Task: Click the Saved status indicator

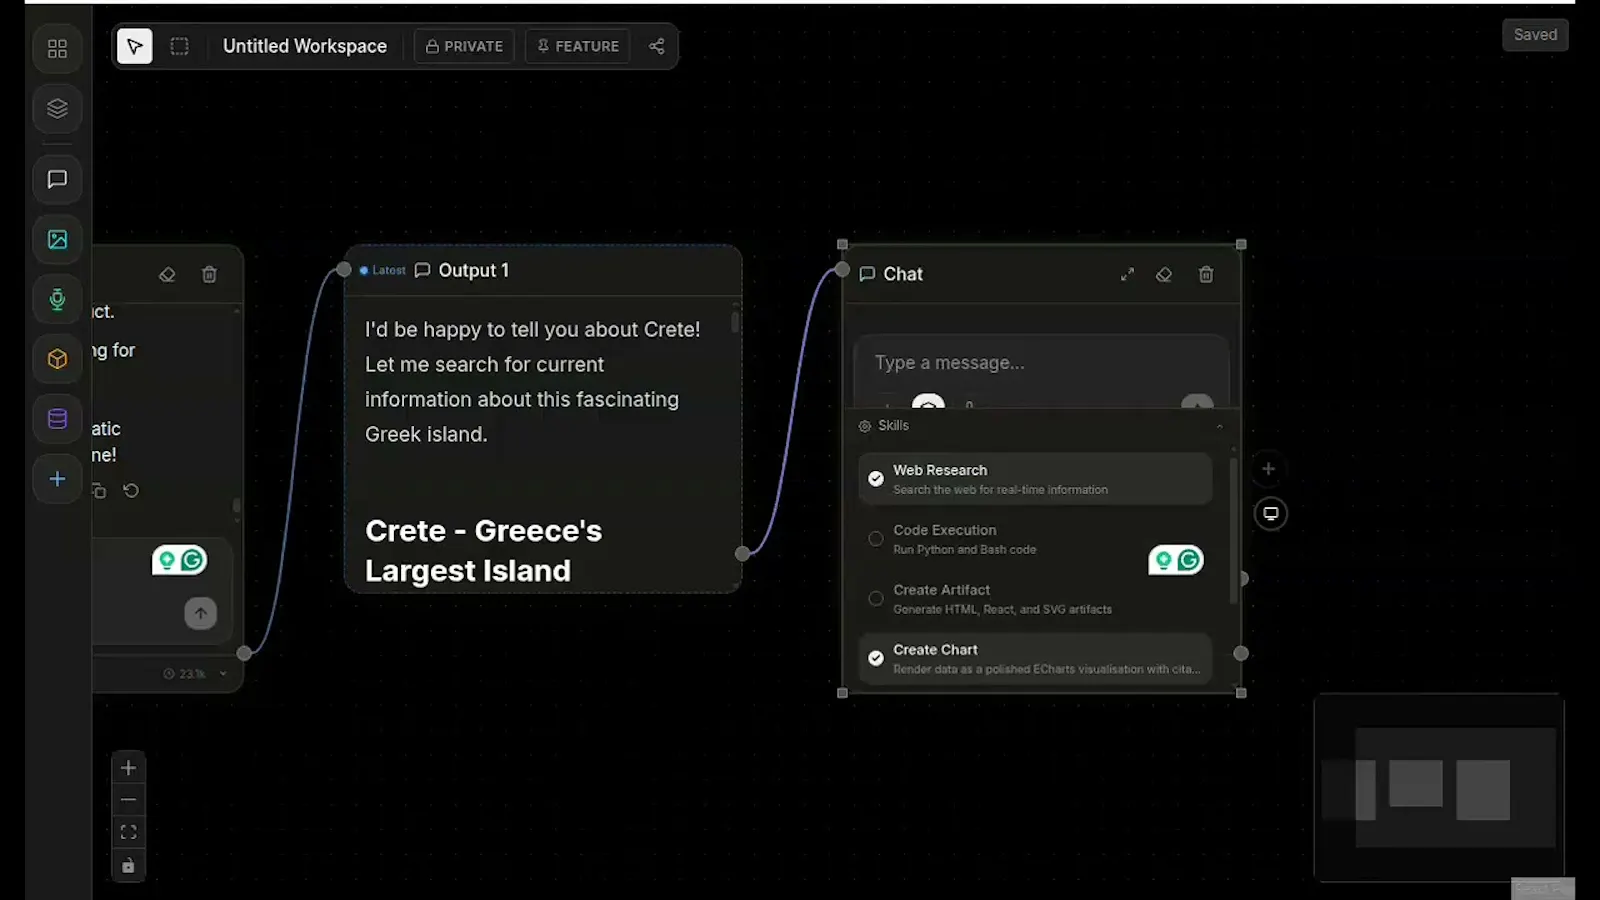Action: coord(1535,35)
